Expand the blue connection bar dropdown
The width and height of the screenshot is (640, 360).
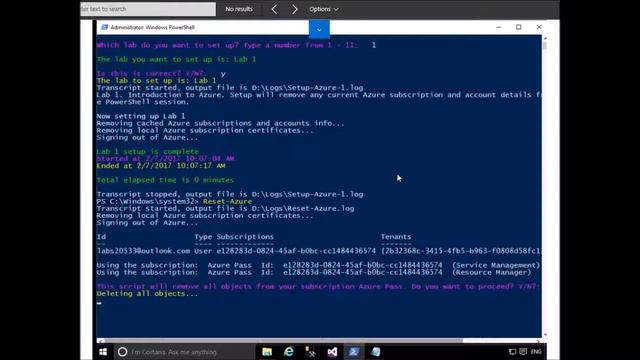319,29
